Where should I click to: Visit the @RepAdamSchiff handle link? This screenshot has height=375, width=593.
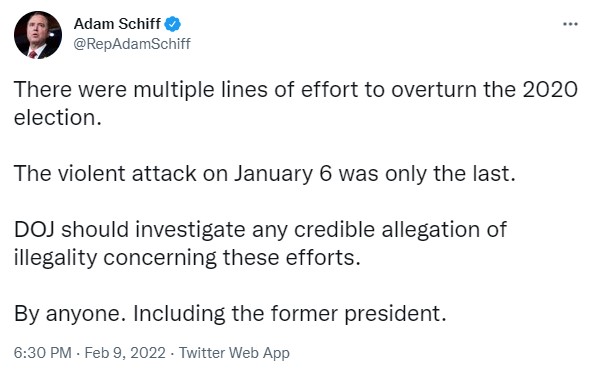pyautogui.click(x=132, y=44)
